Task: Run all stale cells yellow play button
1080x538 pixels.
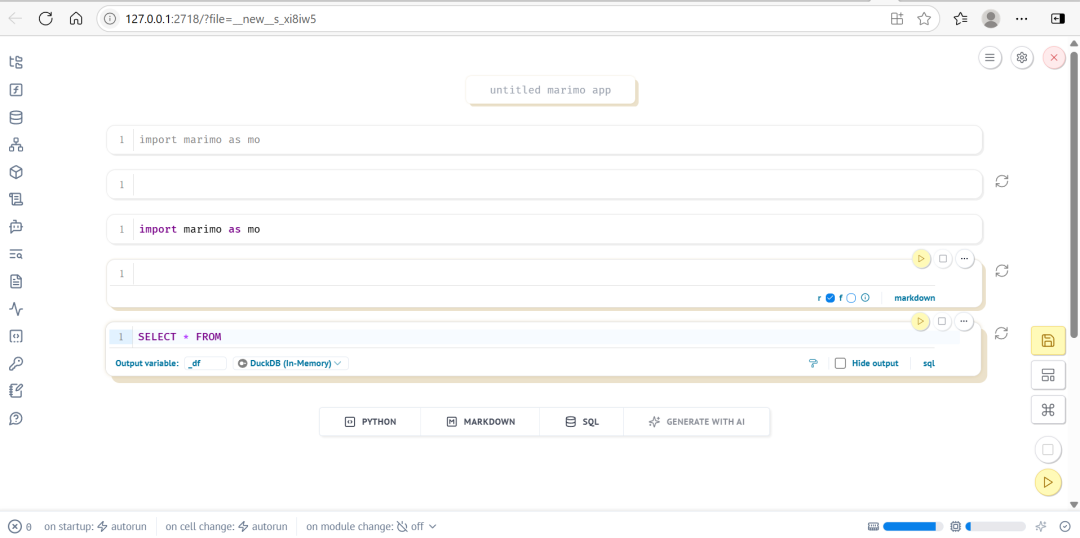Action: tap(1048, 482)
